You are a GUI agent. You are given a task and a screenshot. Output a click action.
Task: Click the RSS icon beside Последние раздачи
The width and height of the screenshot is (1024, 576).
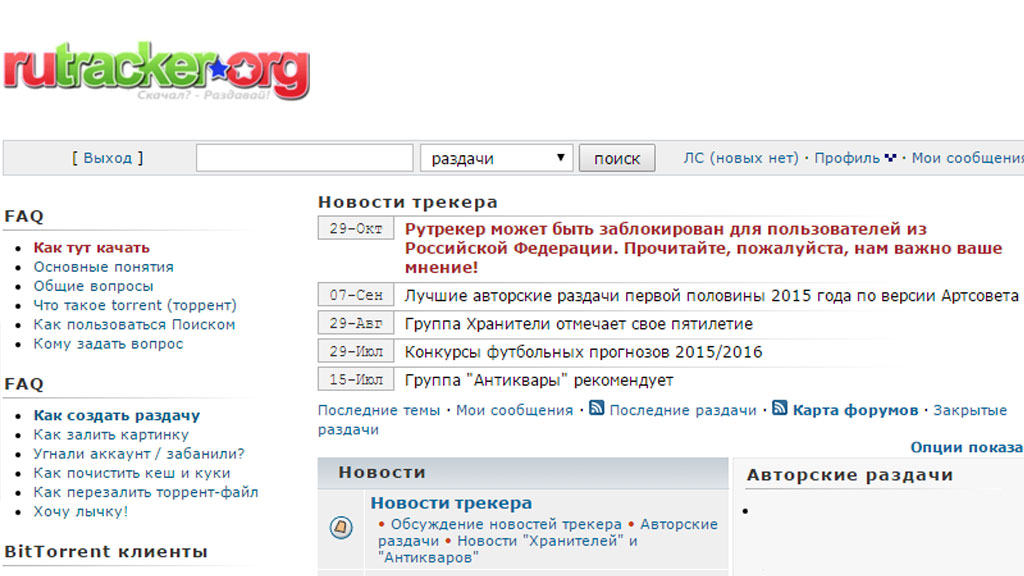[x=597, y=408]
